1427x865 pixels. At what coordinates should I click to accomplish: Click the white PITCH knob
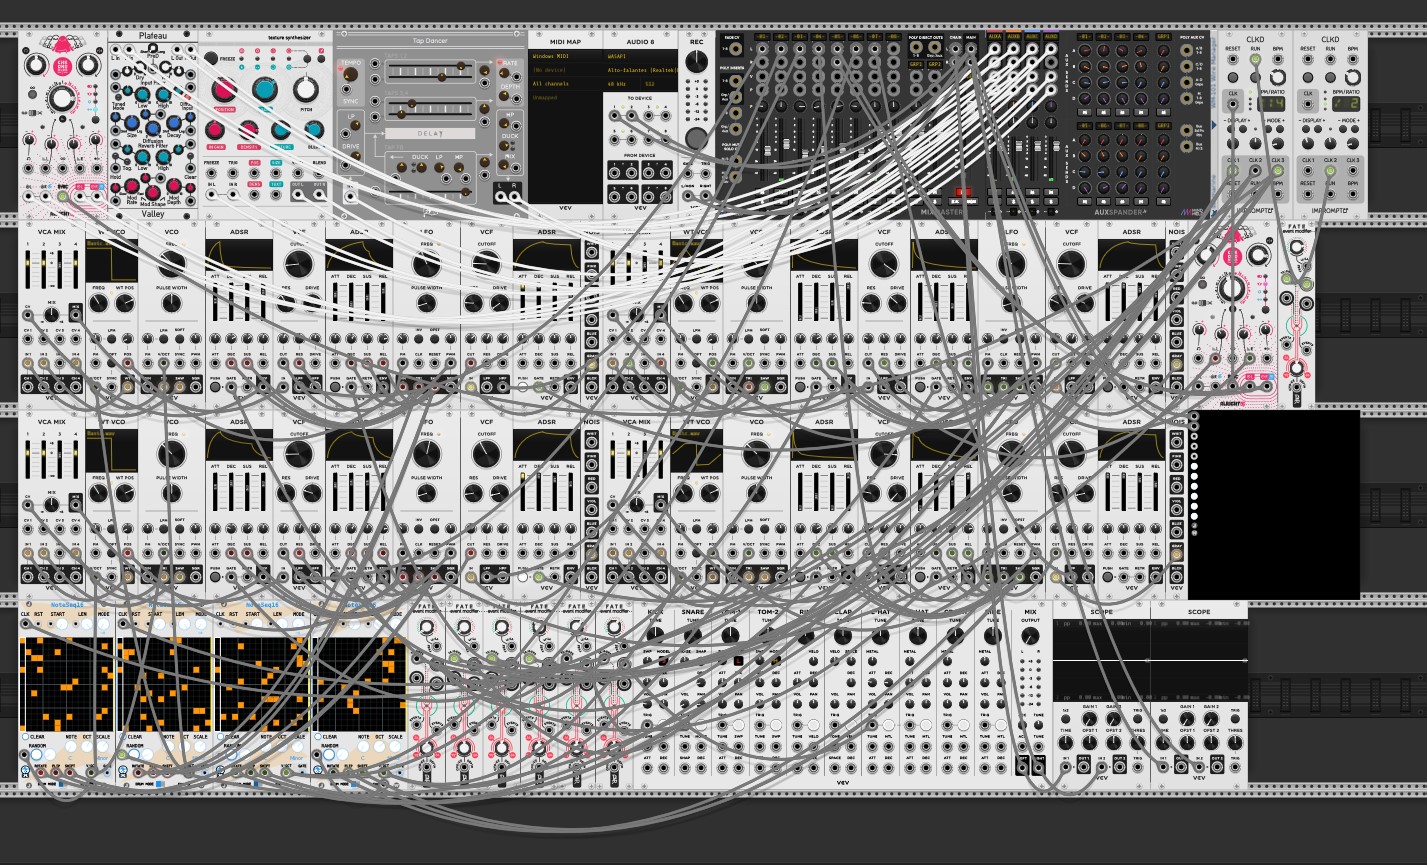(x=306, y=90)
